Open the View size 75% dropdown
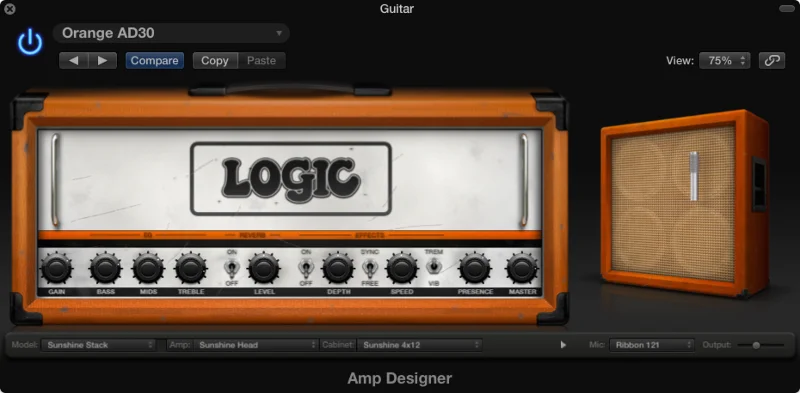The height and width of the screenshot is (393, 800). coord(724,61)
